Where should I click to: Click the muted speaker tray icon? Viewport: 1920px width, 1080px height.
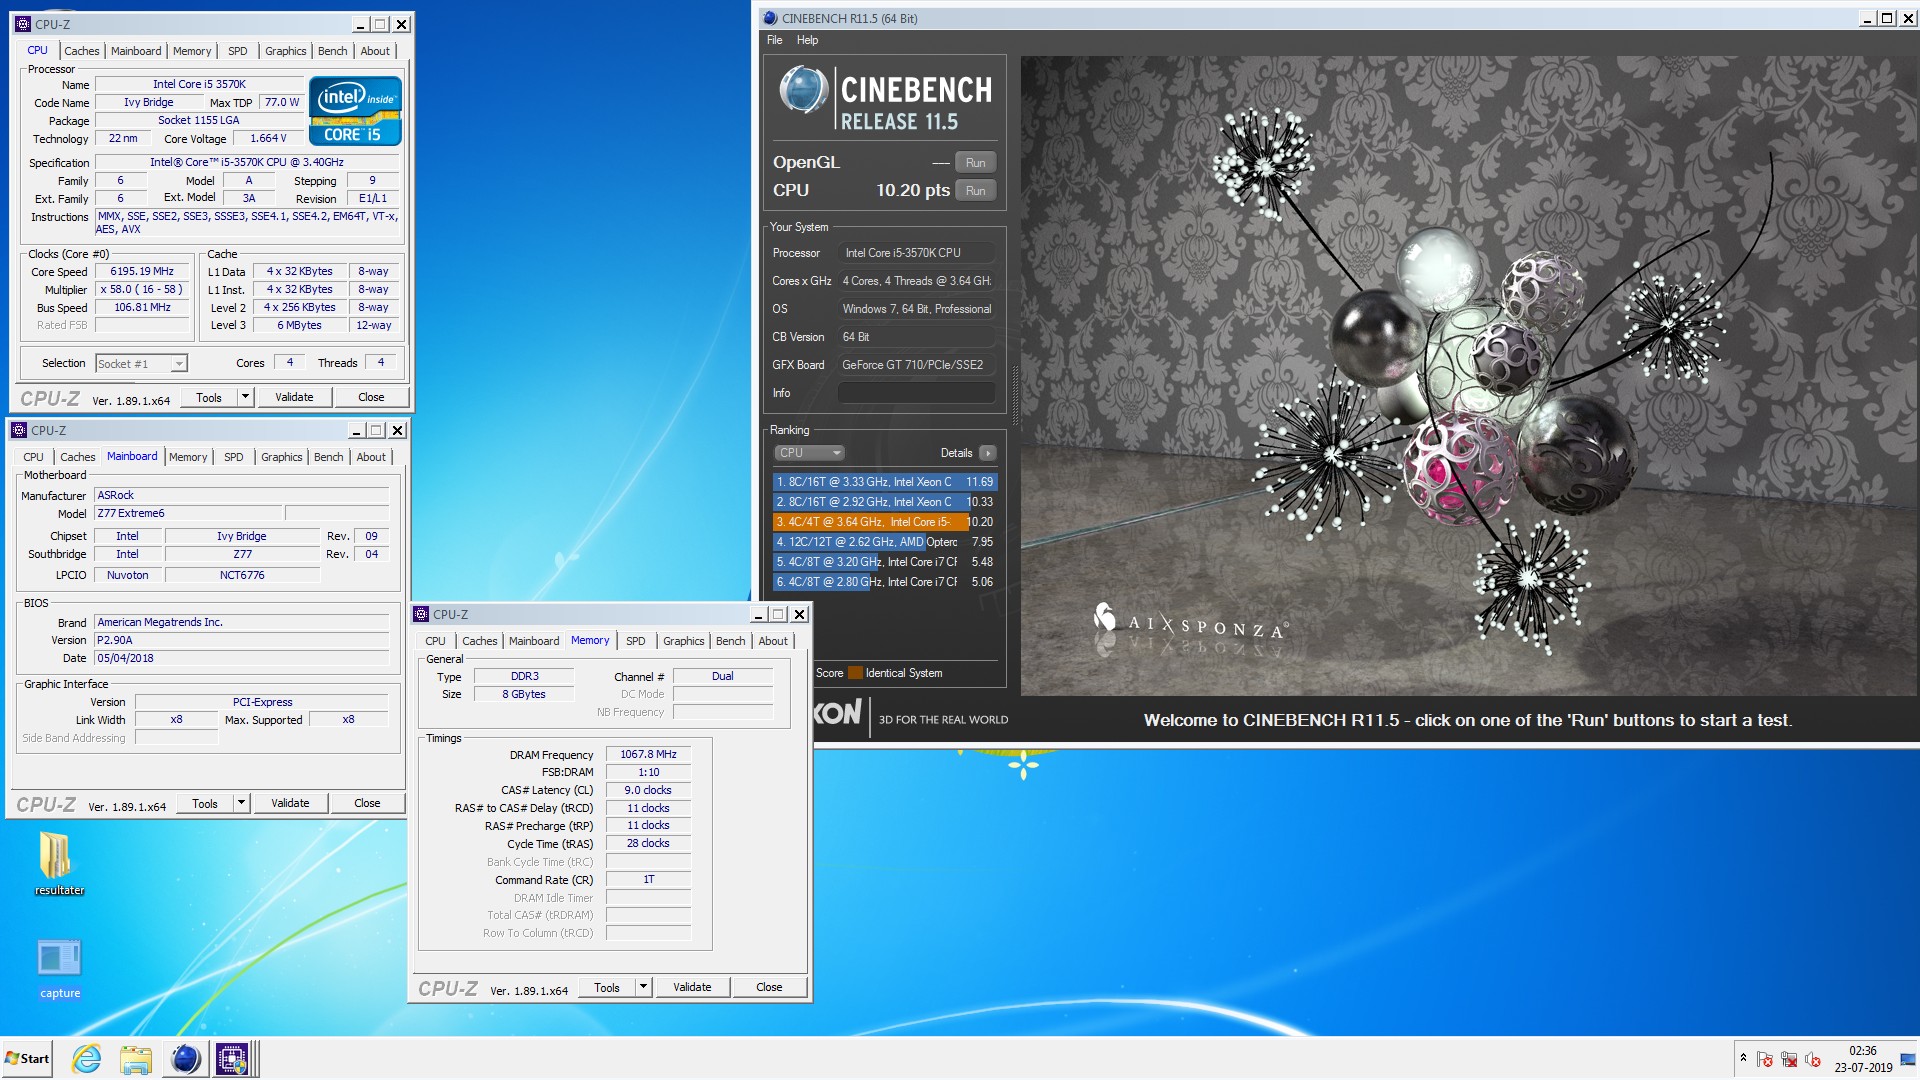[1813, 1060]
